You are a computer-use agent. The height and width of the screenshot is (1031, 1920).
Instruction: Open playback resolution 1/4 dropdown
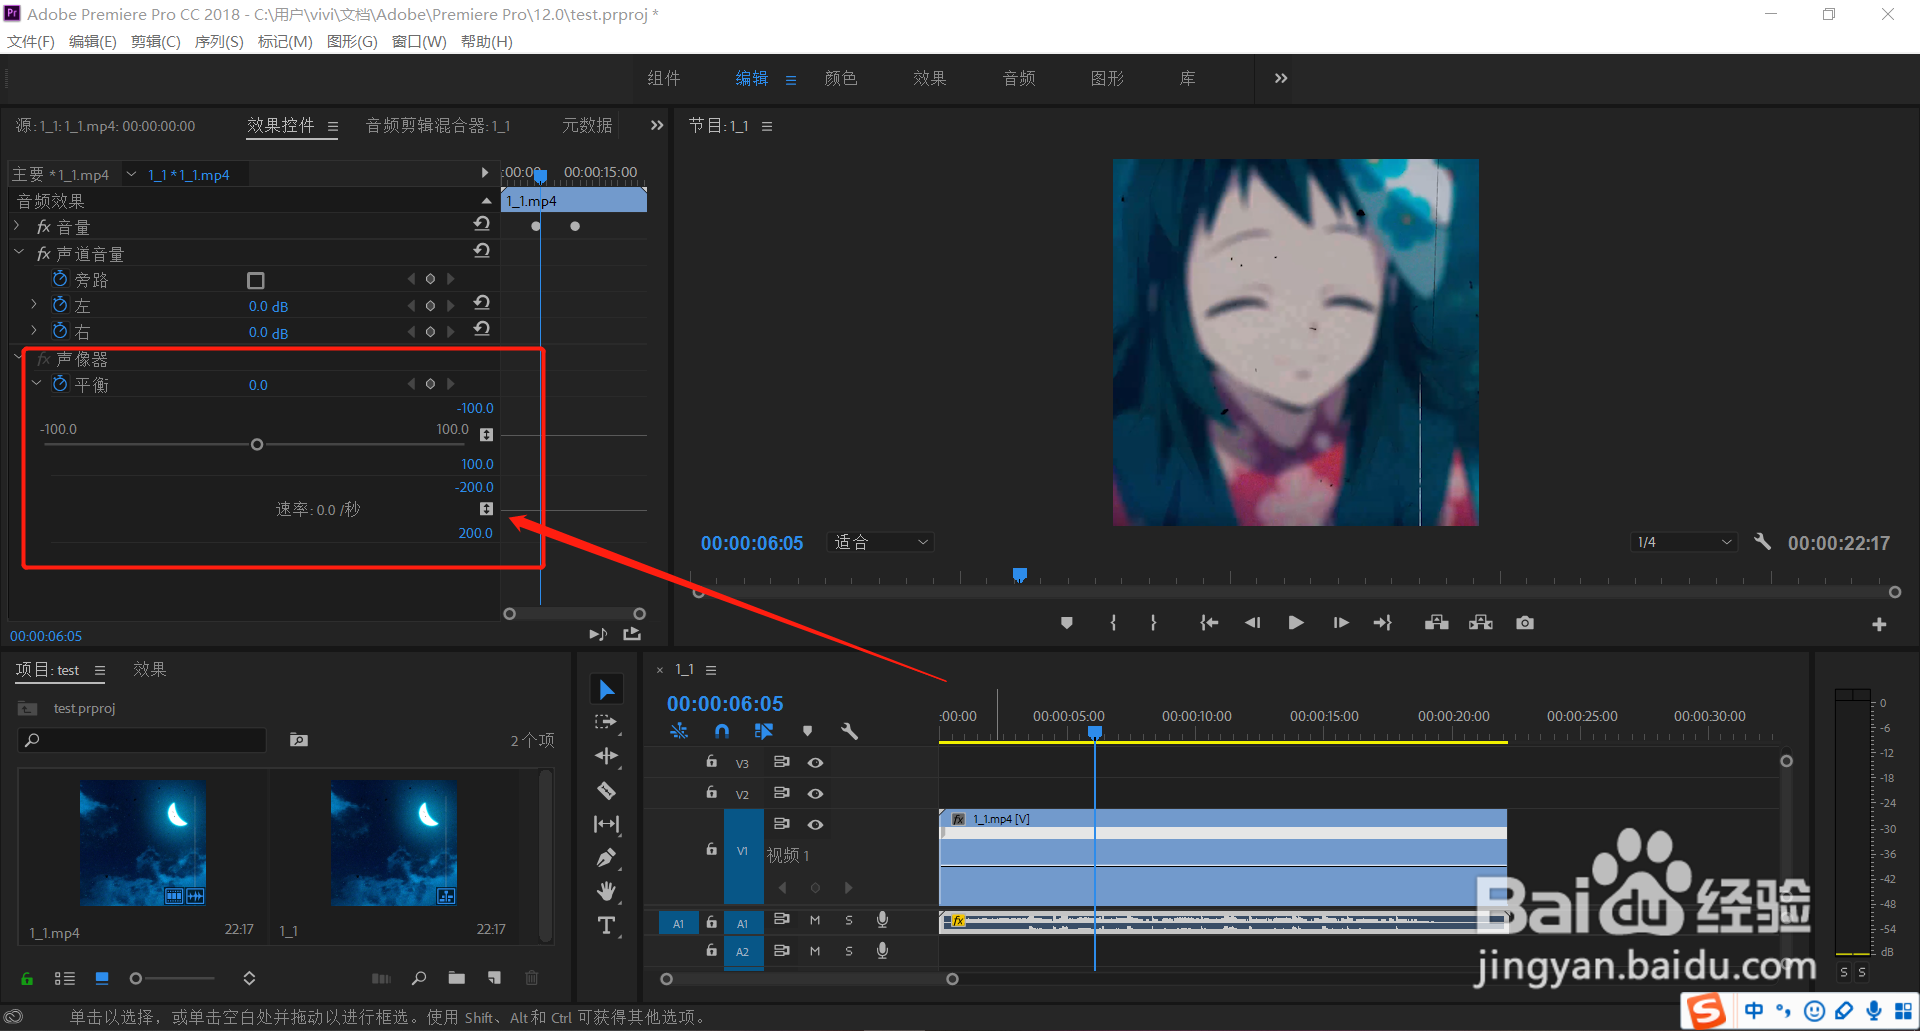pyautogui.click(x=1683, y=542)
